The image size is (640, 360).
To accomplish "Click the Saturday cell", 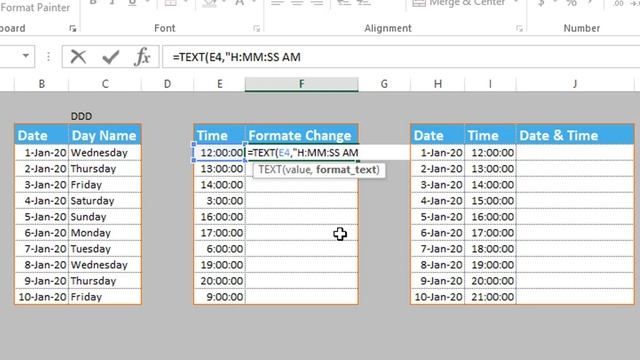I will pyautogui.click(x=105, y=201).
